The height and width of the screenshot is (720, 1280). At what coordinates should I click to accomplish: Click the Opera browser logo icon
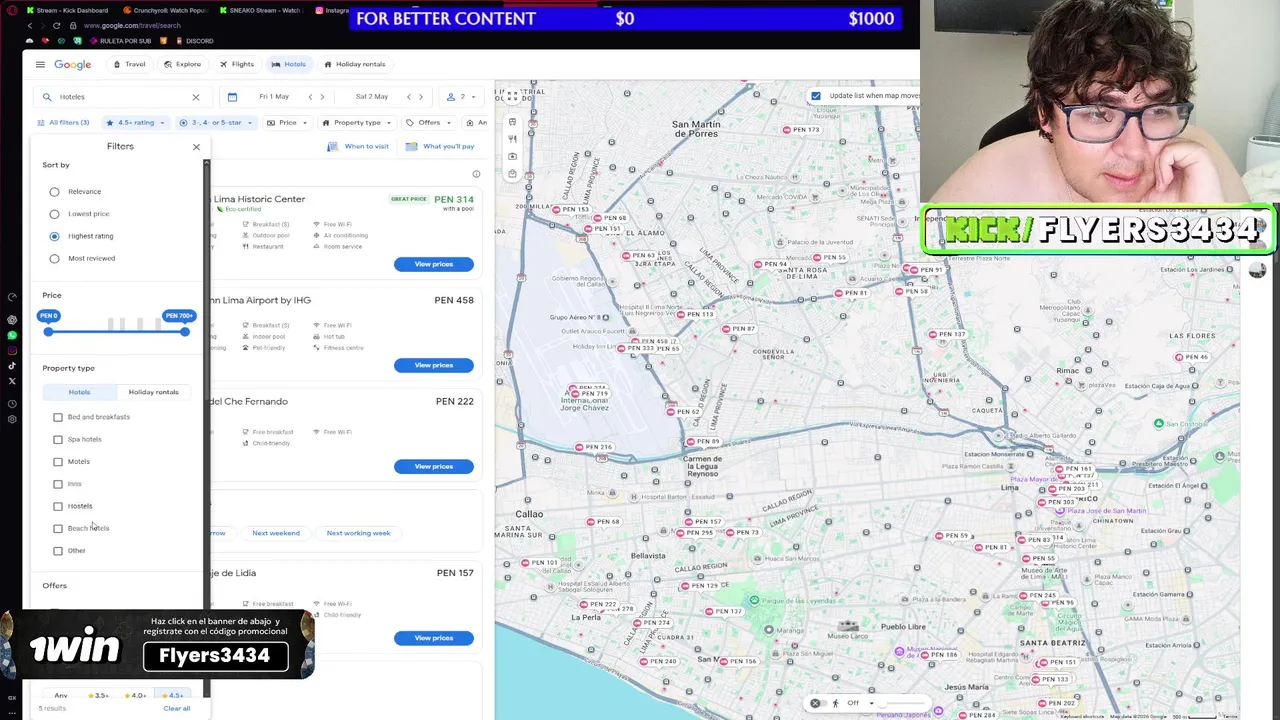(x=12, y=9)
